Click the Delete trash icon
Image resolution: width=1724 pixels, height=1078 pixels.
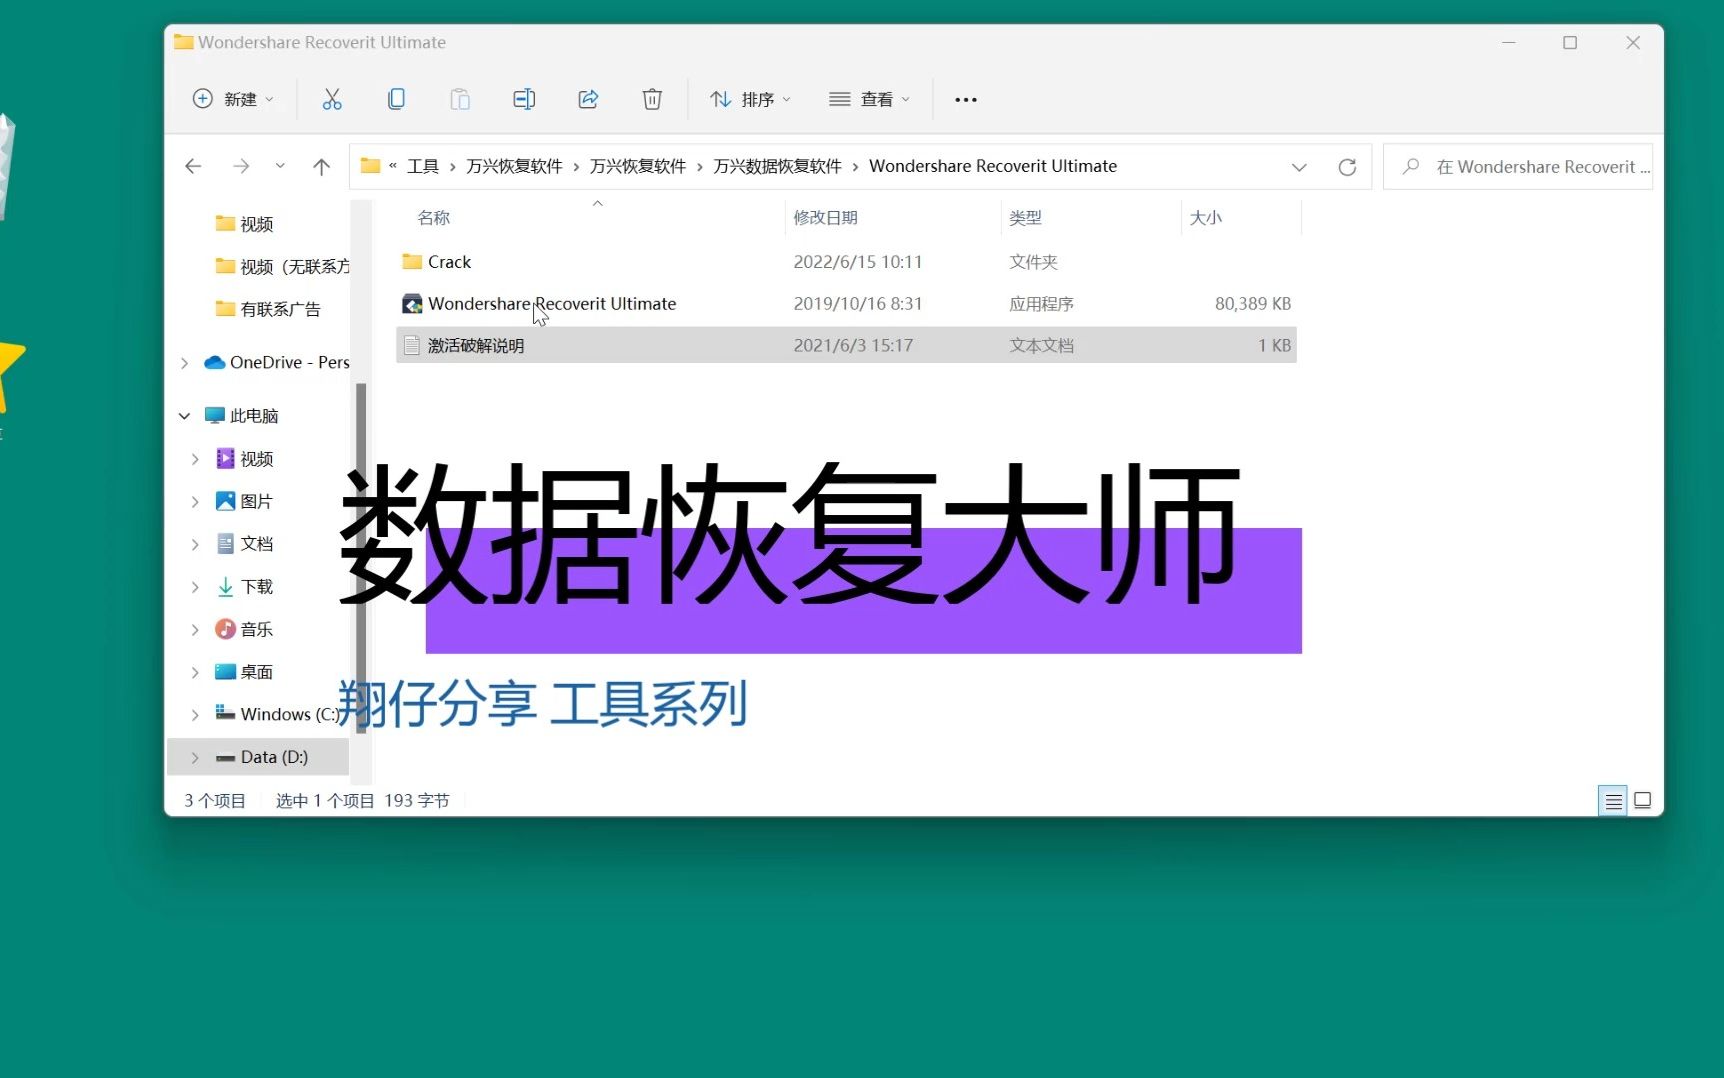point(652,99)
